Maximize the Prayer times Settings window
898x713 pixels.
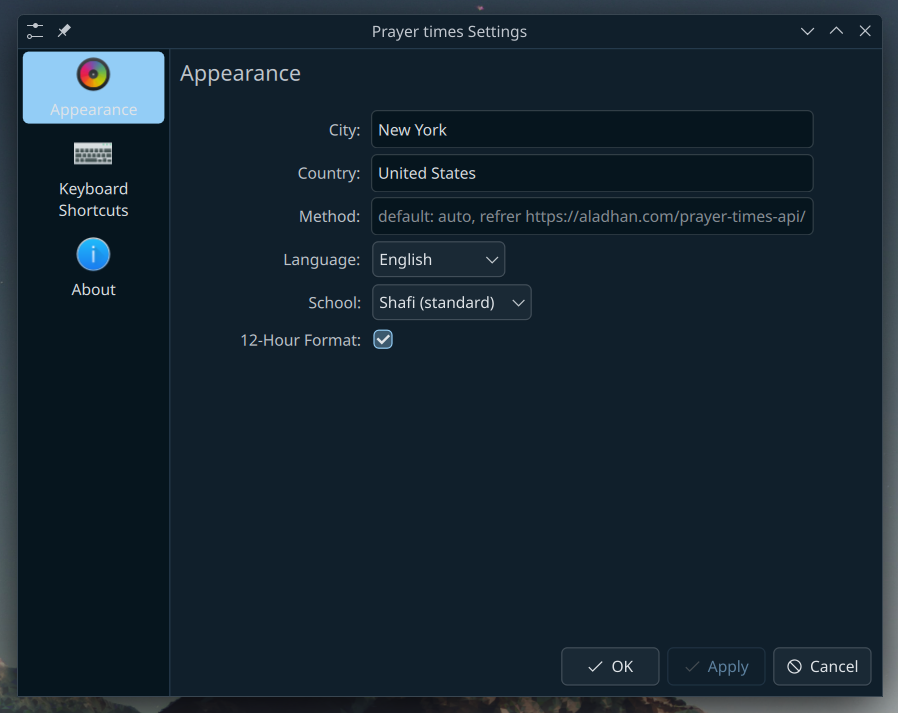pyautogui.click(x=836, y=31)
